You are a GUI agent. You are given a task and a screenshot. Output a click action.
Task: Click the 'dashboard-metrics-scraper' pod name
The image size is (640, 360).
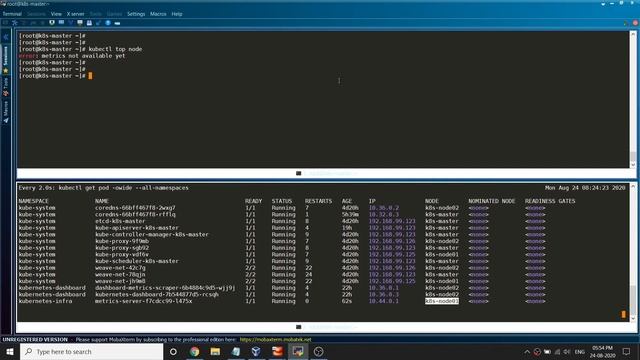coord(165,288)
